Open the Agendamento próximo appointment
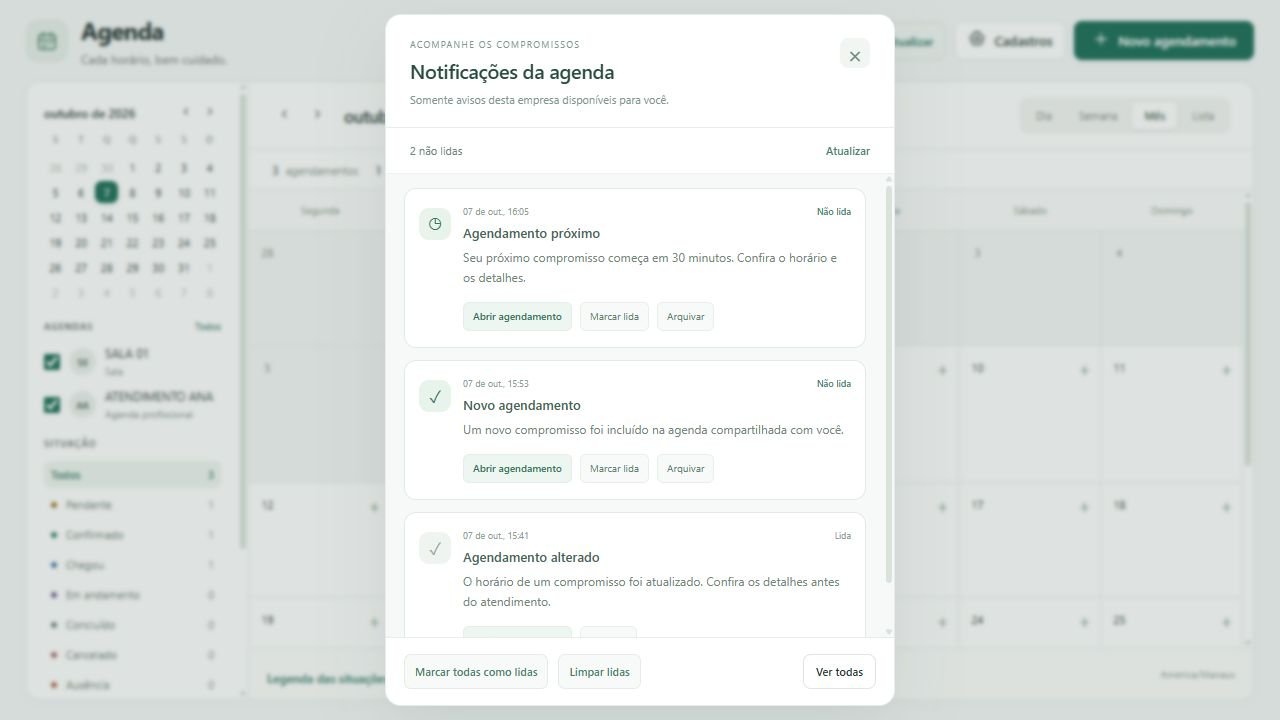 [x=517, y=317]
